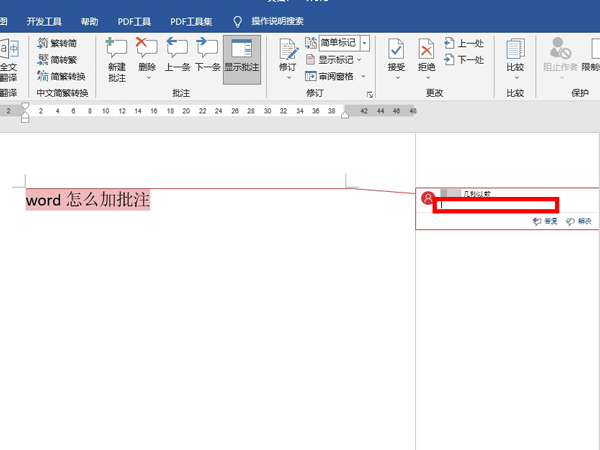Switch to the PDF工具集 tab

click(191, 20)
